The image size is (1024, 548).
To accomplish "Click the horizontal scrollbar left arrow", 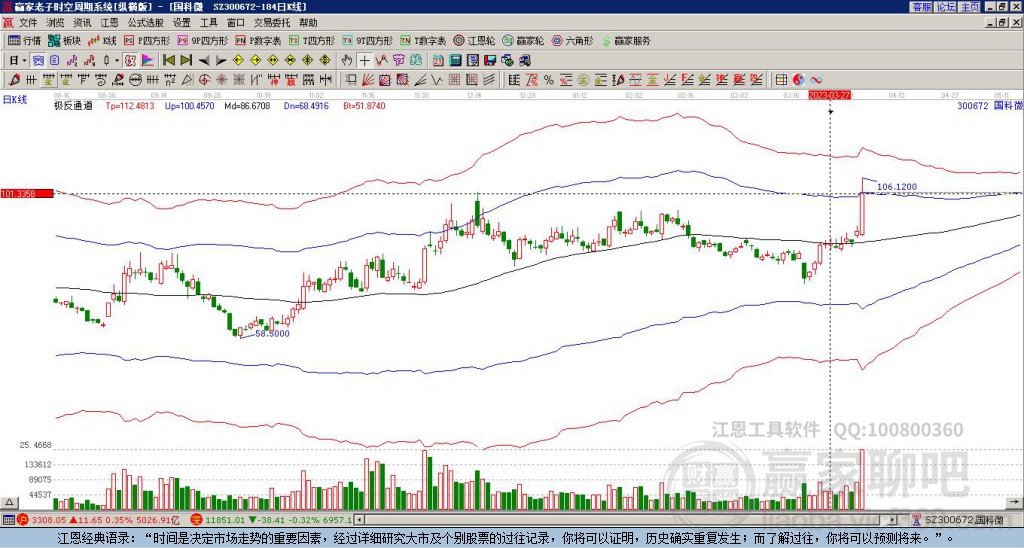I will (x=359, y=520).
